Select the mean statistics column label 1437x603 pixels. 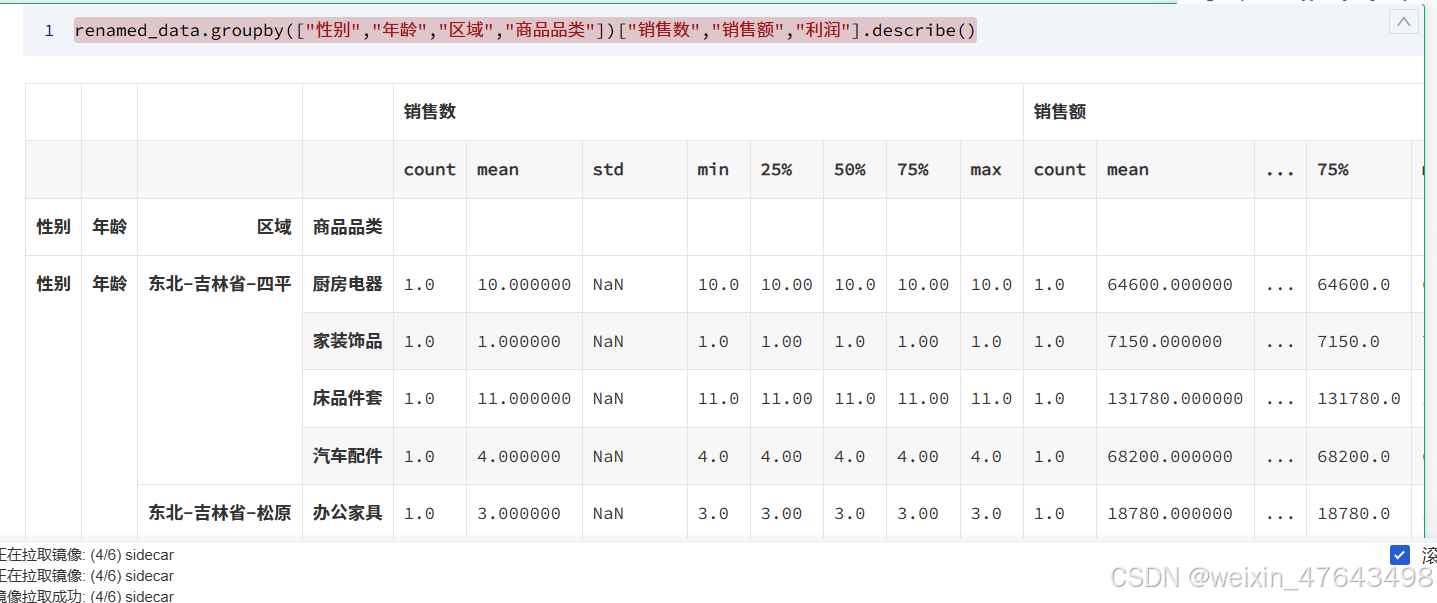pos(497,169)
